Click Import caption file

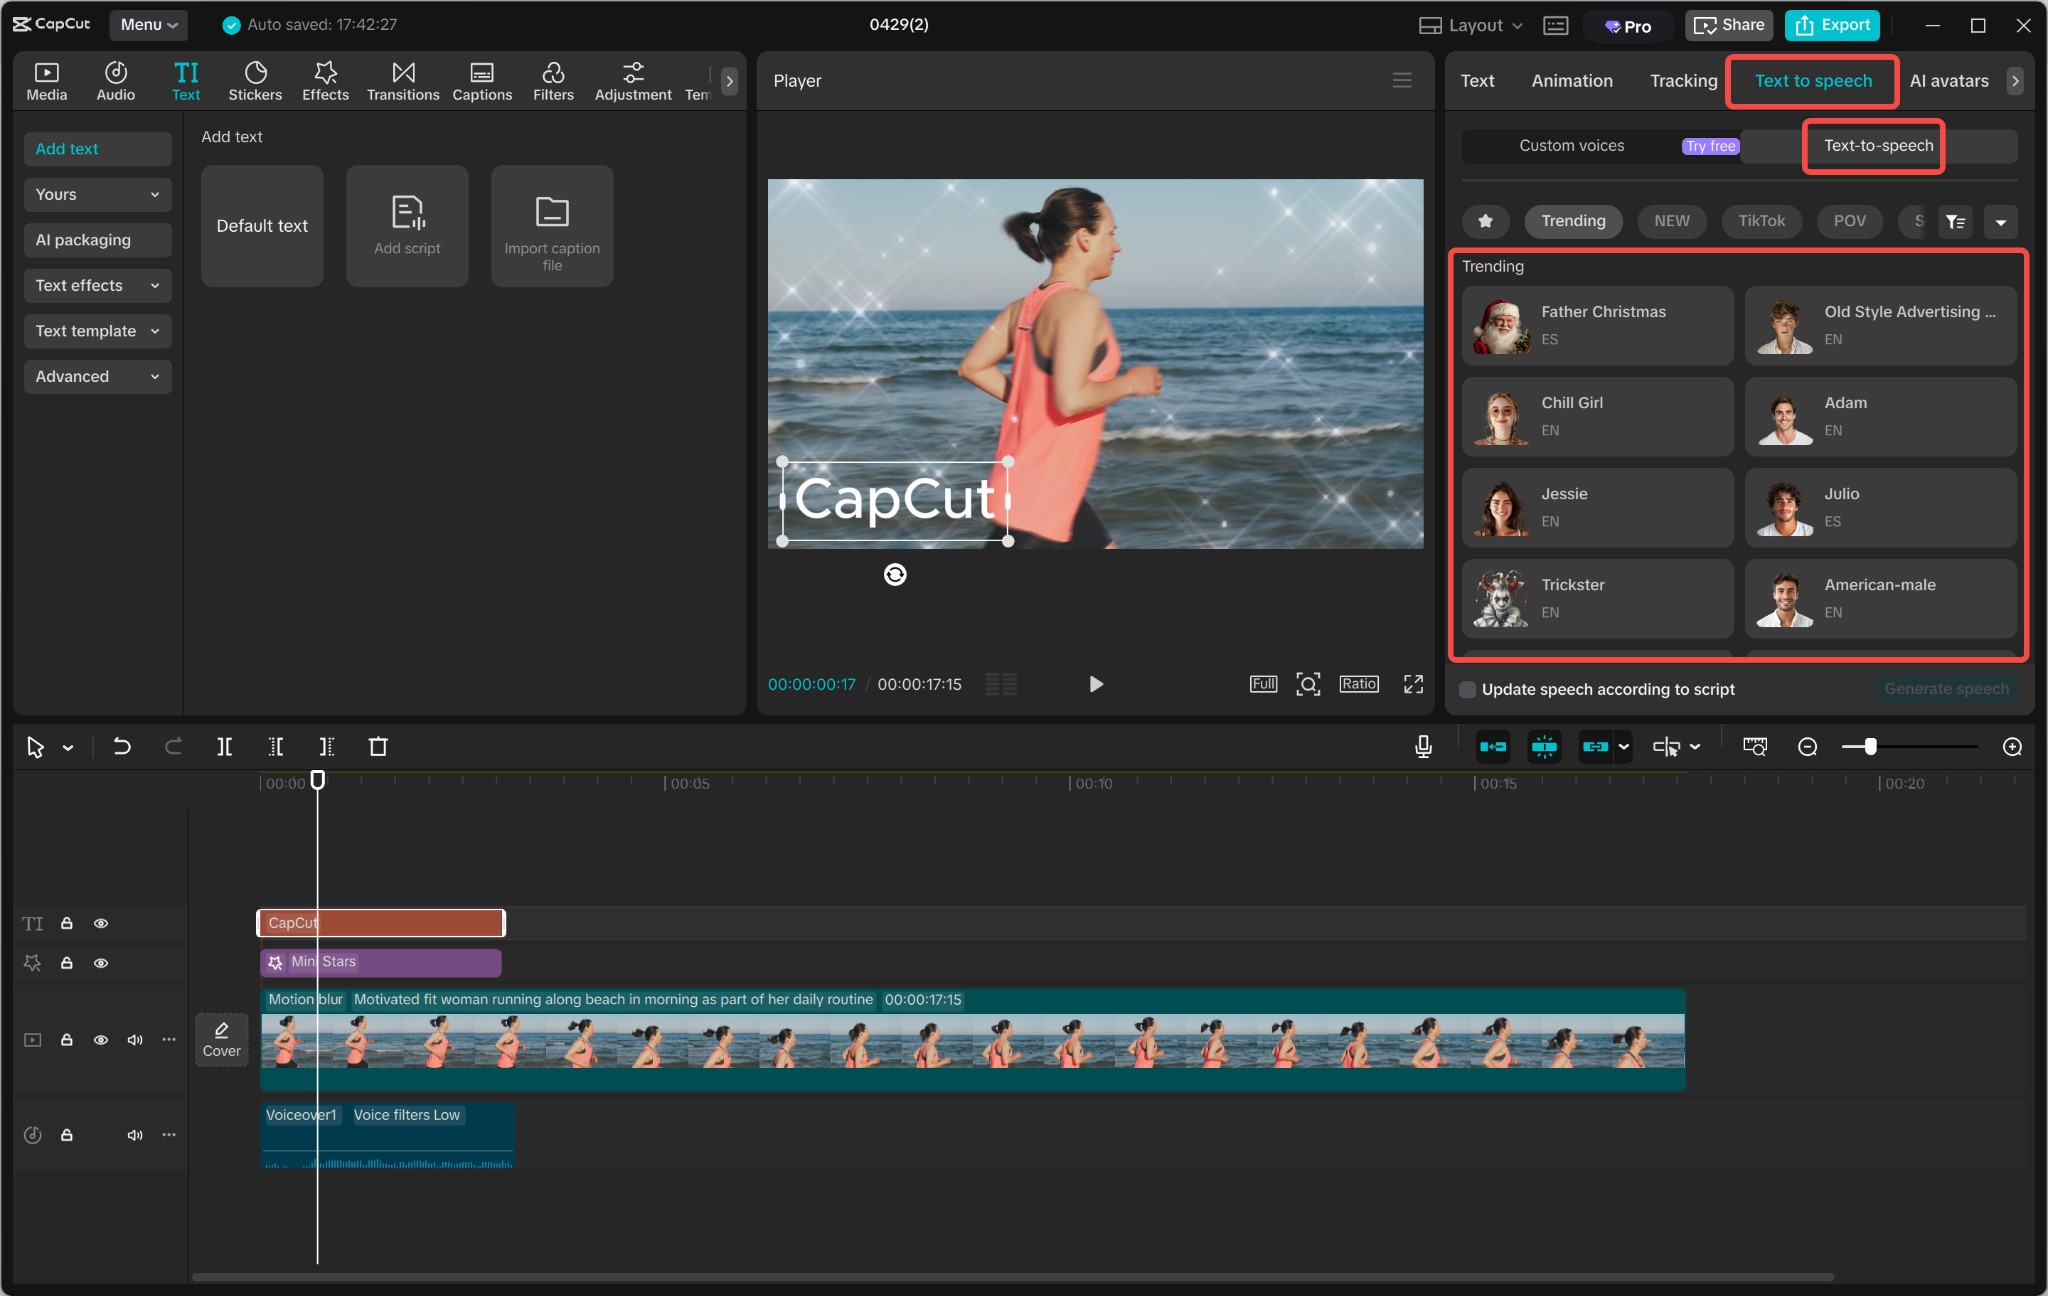pyautogui.click(x=552, y=226)
